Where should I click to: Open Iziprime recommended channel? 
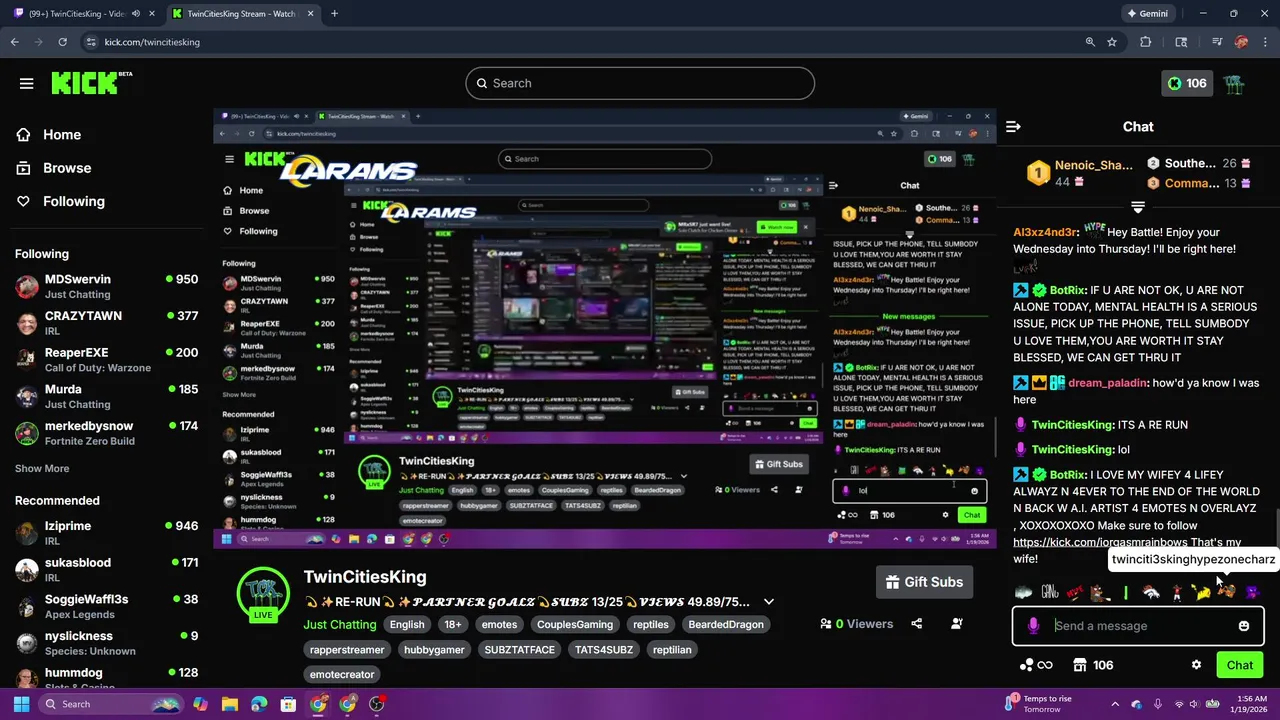click(107, 533)
